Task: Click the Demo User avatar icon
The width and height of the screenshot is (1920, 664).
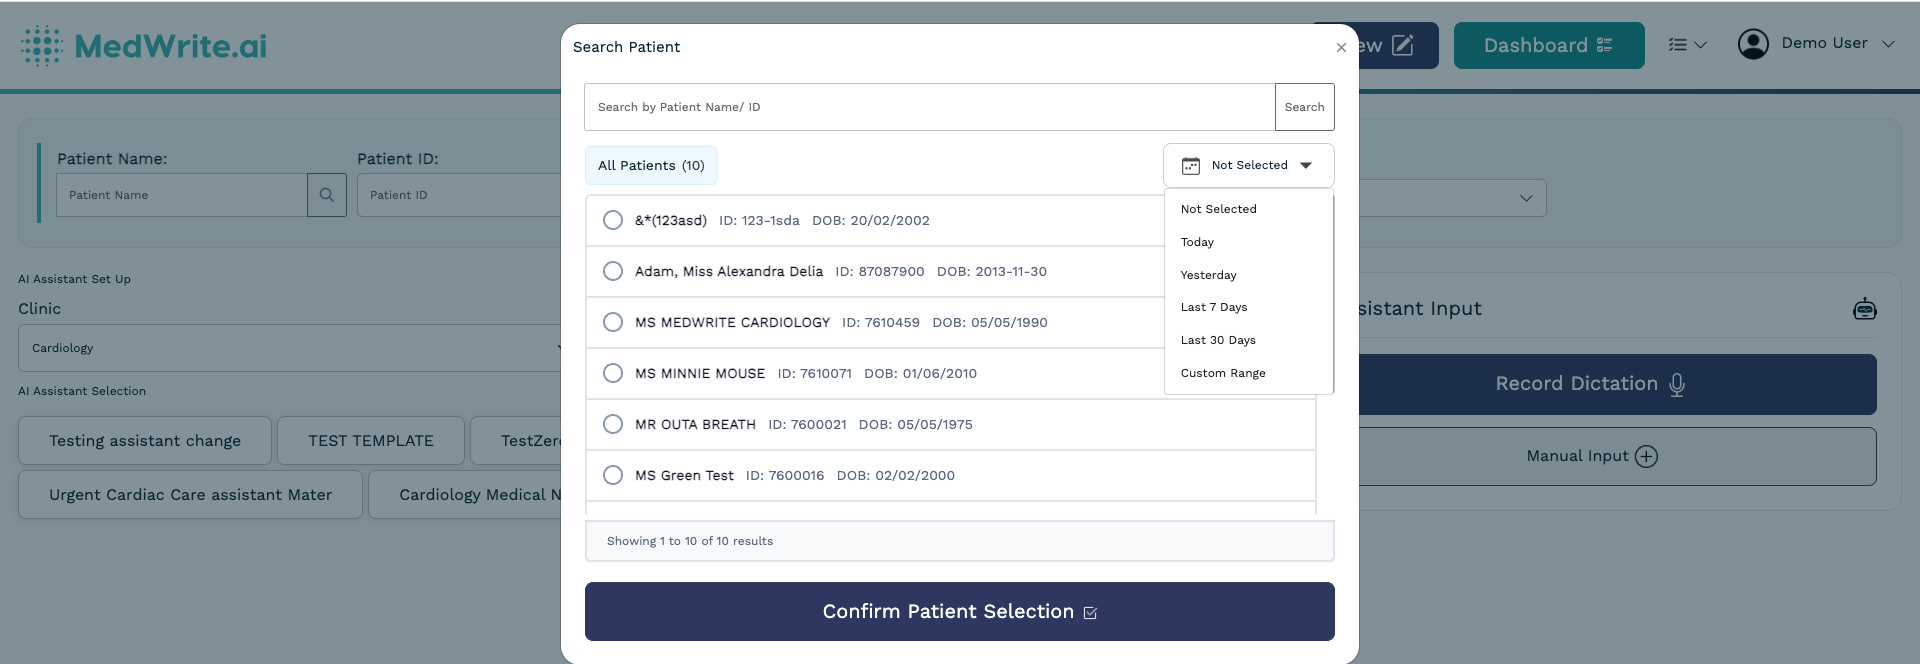Action: 1752,44
